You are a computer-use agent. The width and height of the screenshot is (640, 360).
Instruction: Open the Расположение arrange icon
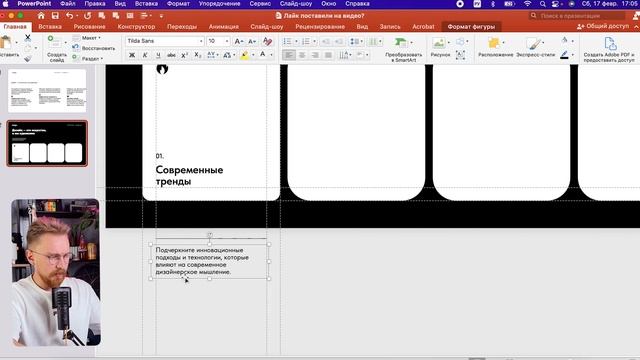[x=494, y=43]
